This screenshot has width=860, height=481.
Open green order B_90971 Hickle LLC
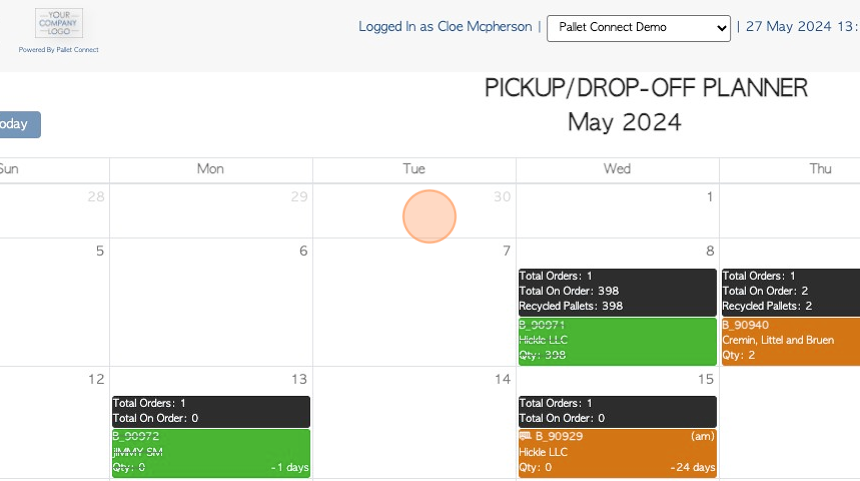pos(618,341)
